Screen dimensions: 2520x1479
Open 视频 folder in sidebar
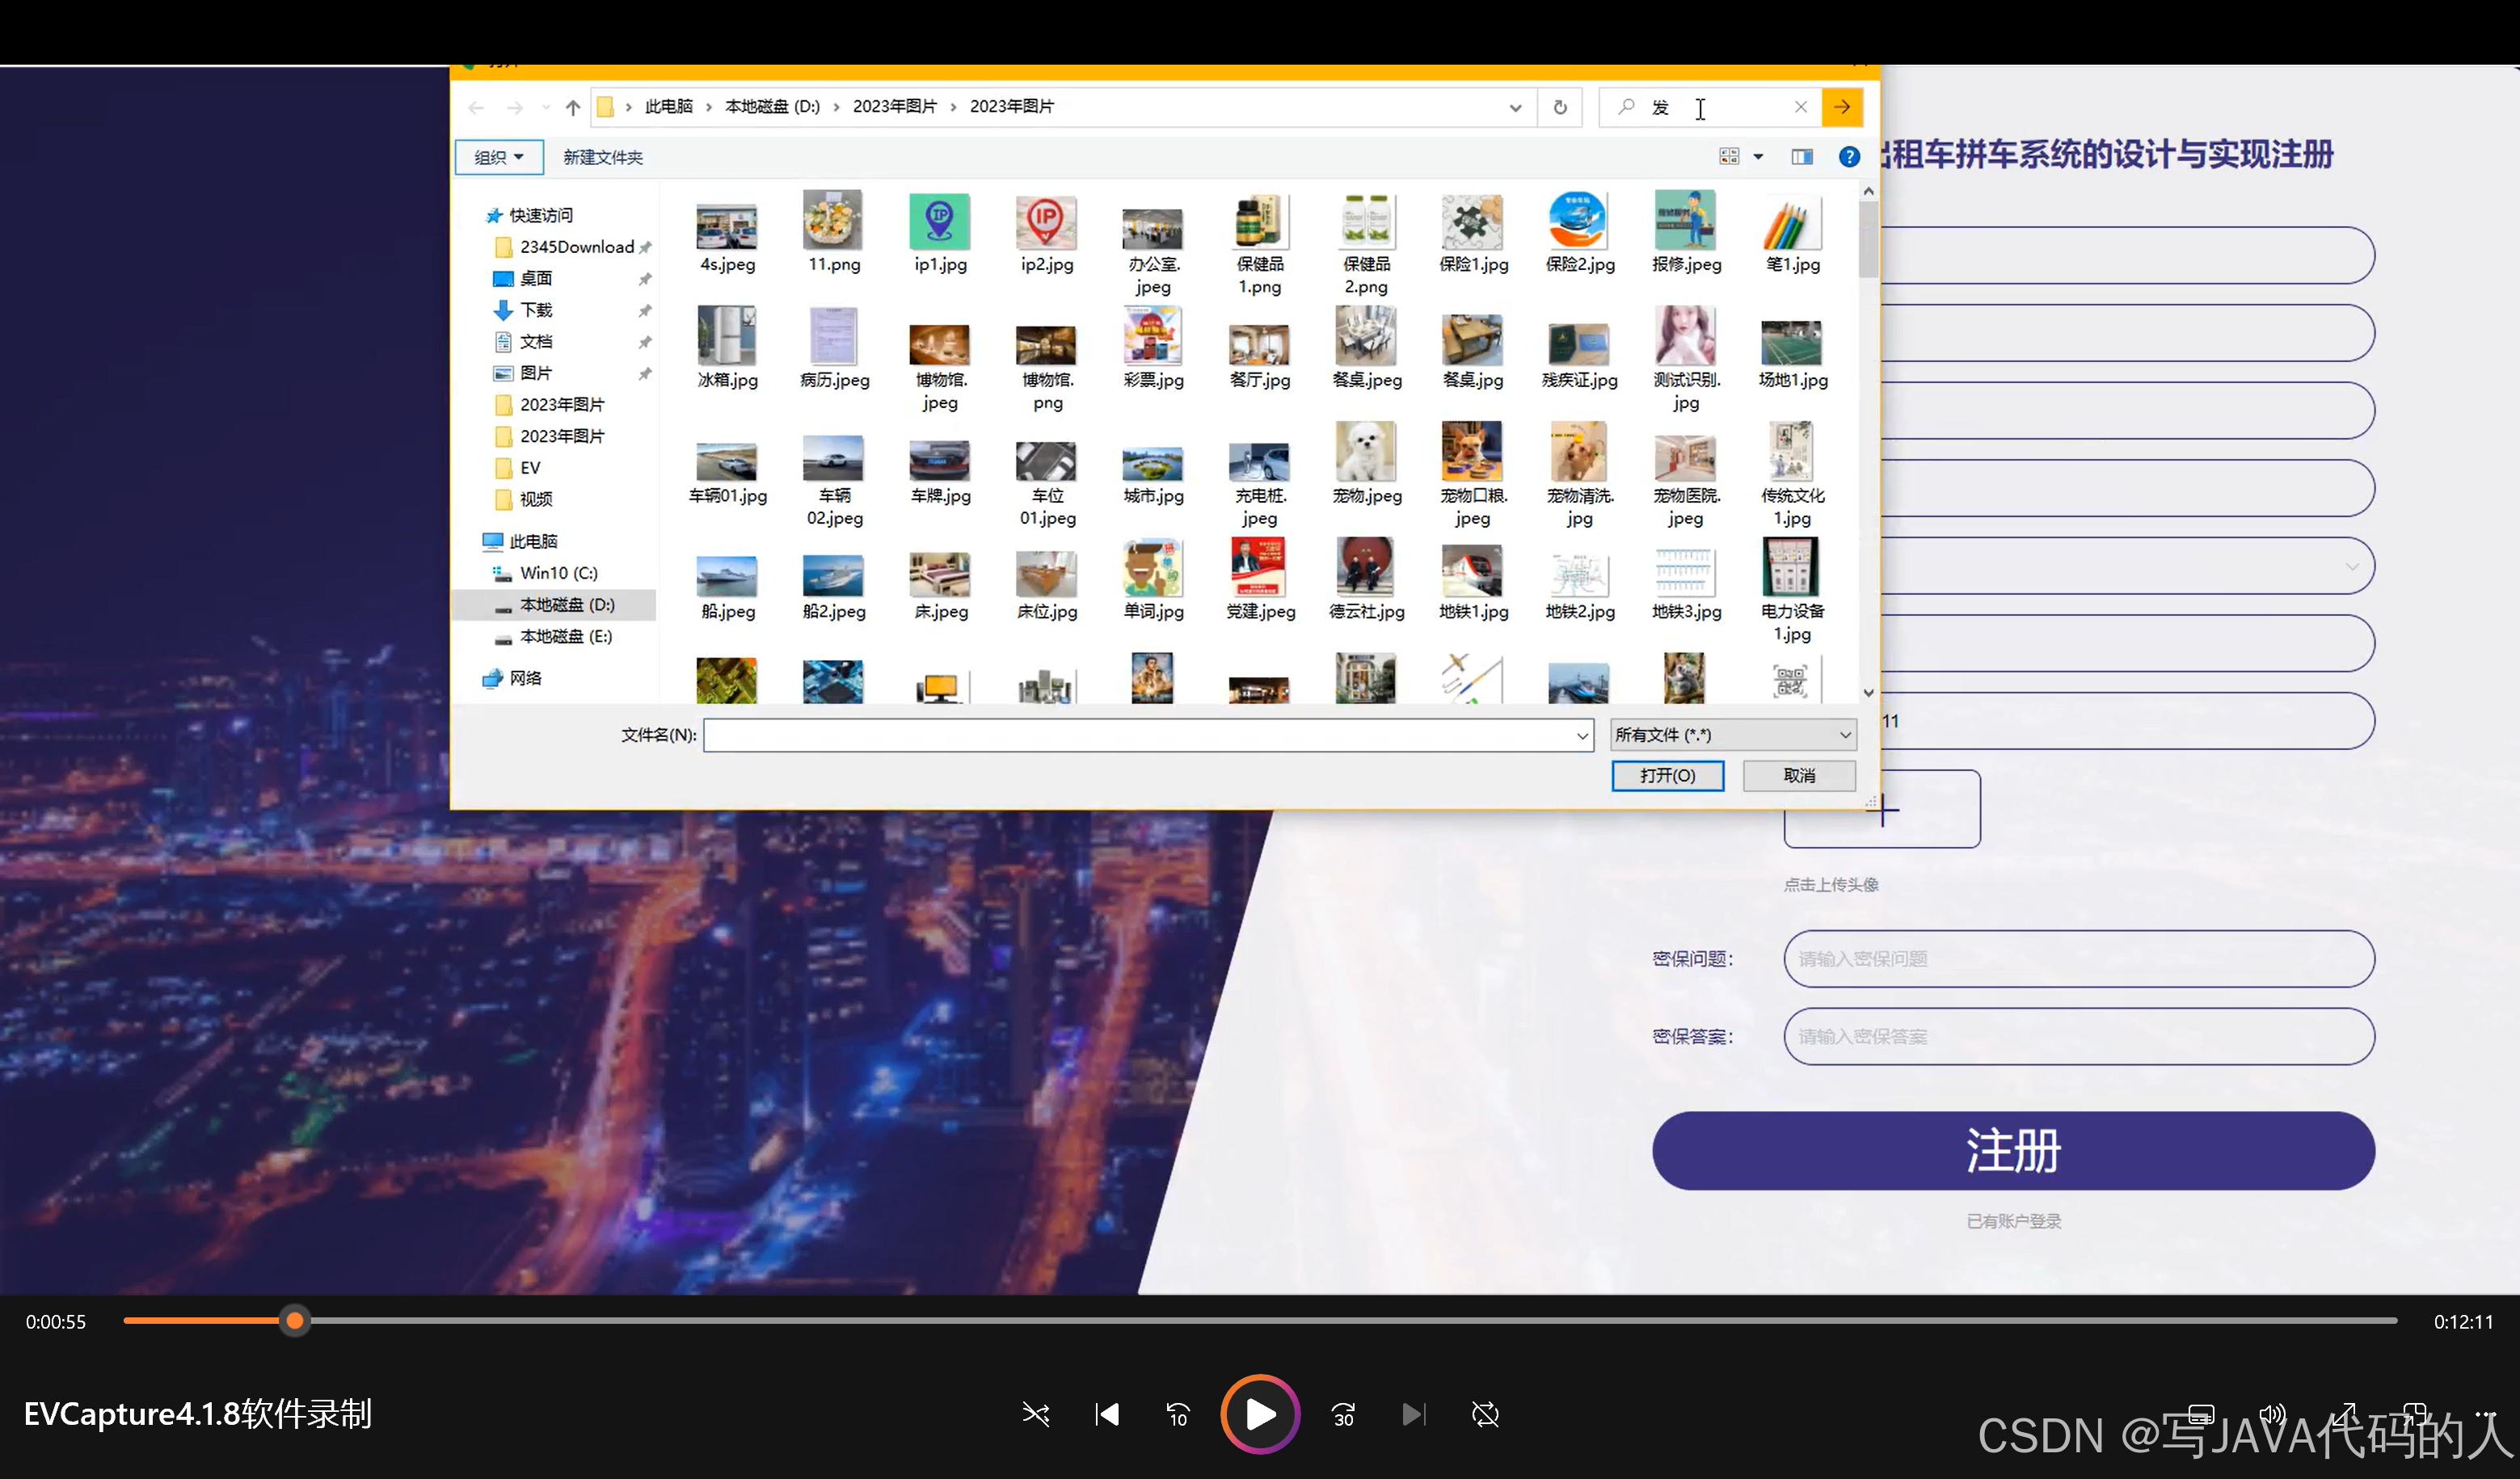pyautogui.click(x=535, y=499)
